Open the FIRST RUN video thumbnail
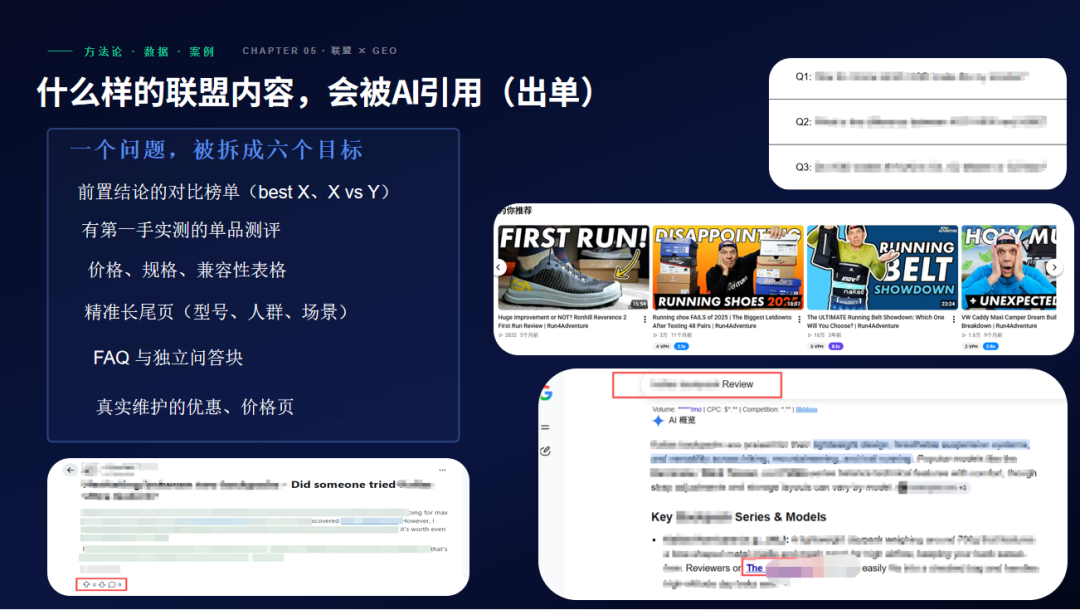Screen dimensions: 1080x610 573,266
